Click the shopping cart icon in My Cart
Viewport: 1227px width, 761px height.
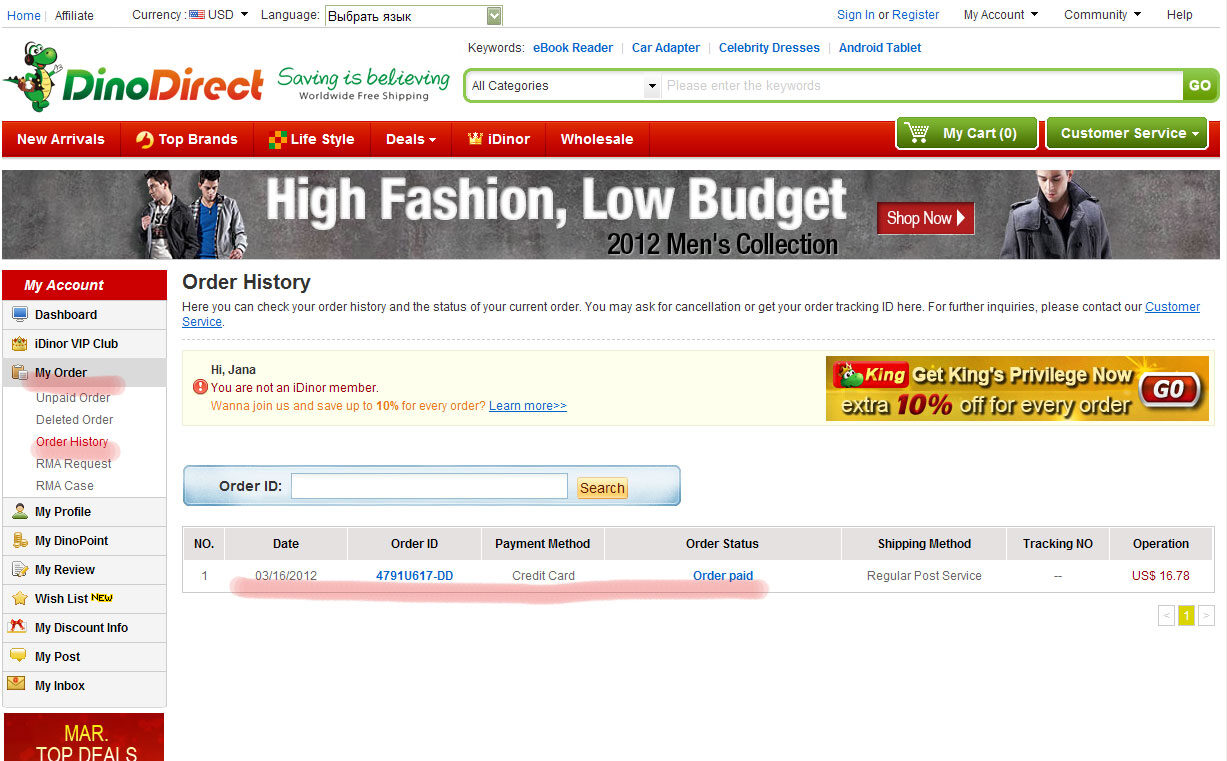click(915, 133)
